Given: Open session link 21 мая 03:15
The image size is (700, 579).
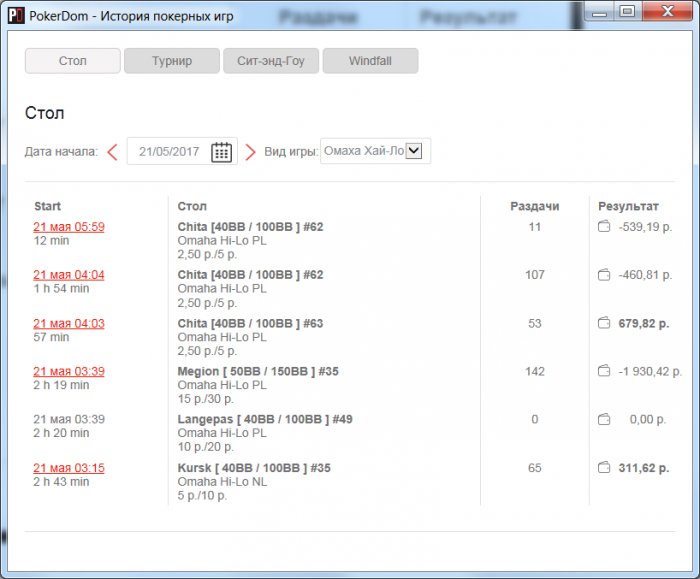Looking at the screenshot, I should [69, 468].
